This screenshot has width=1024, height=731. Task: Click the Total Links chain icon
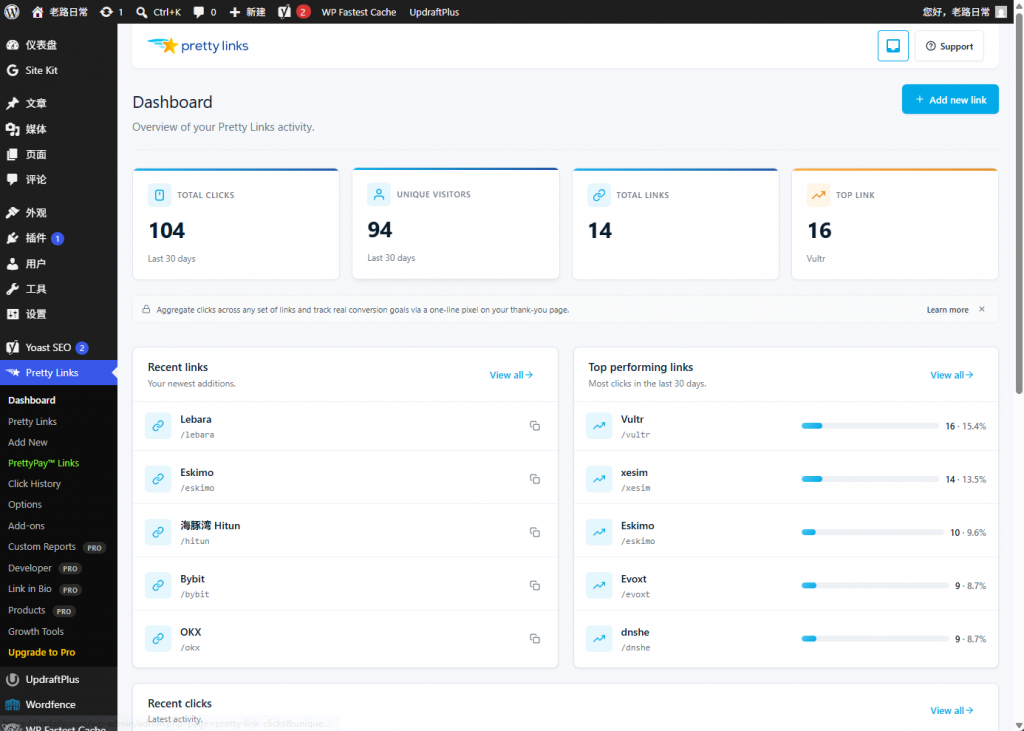[599, 195]
